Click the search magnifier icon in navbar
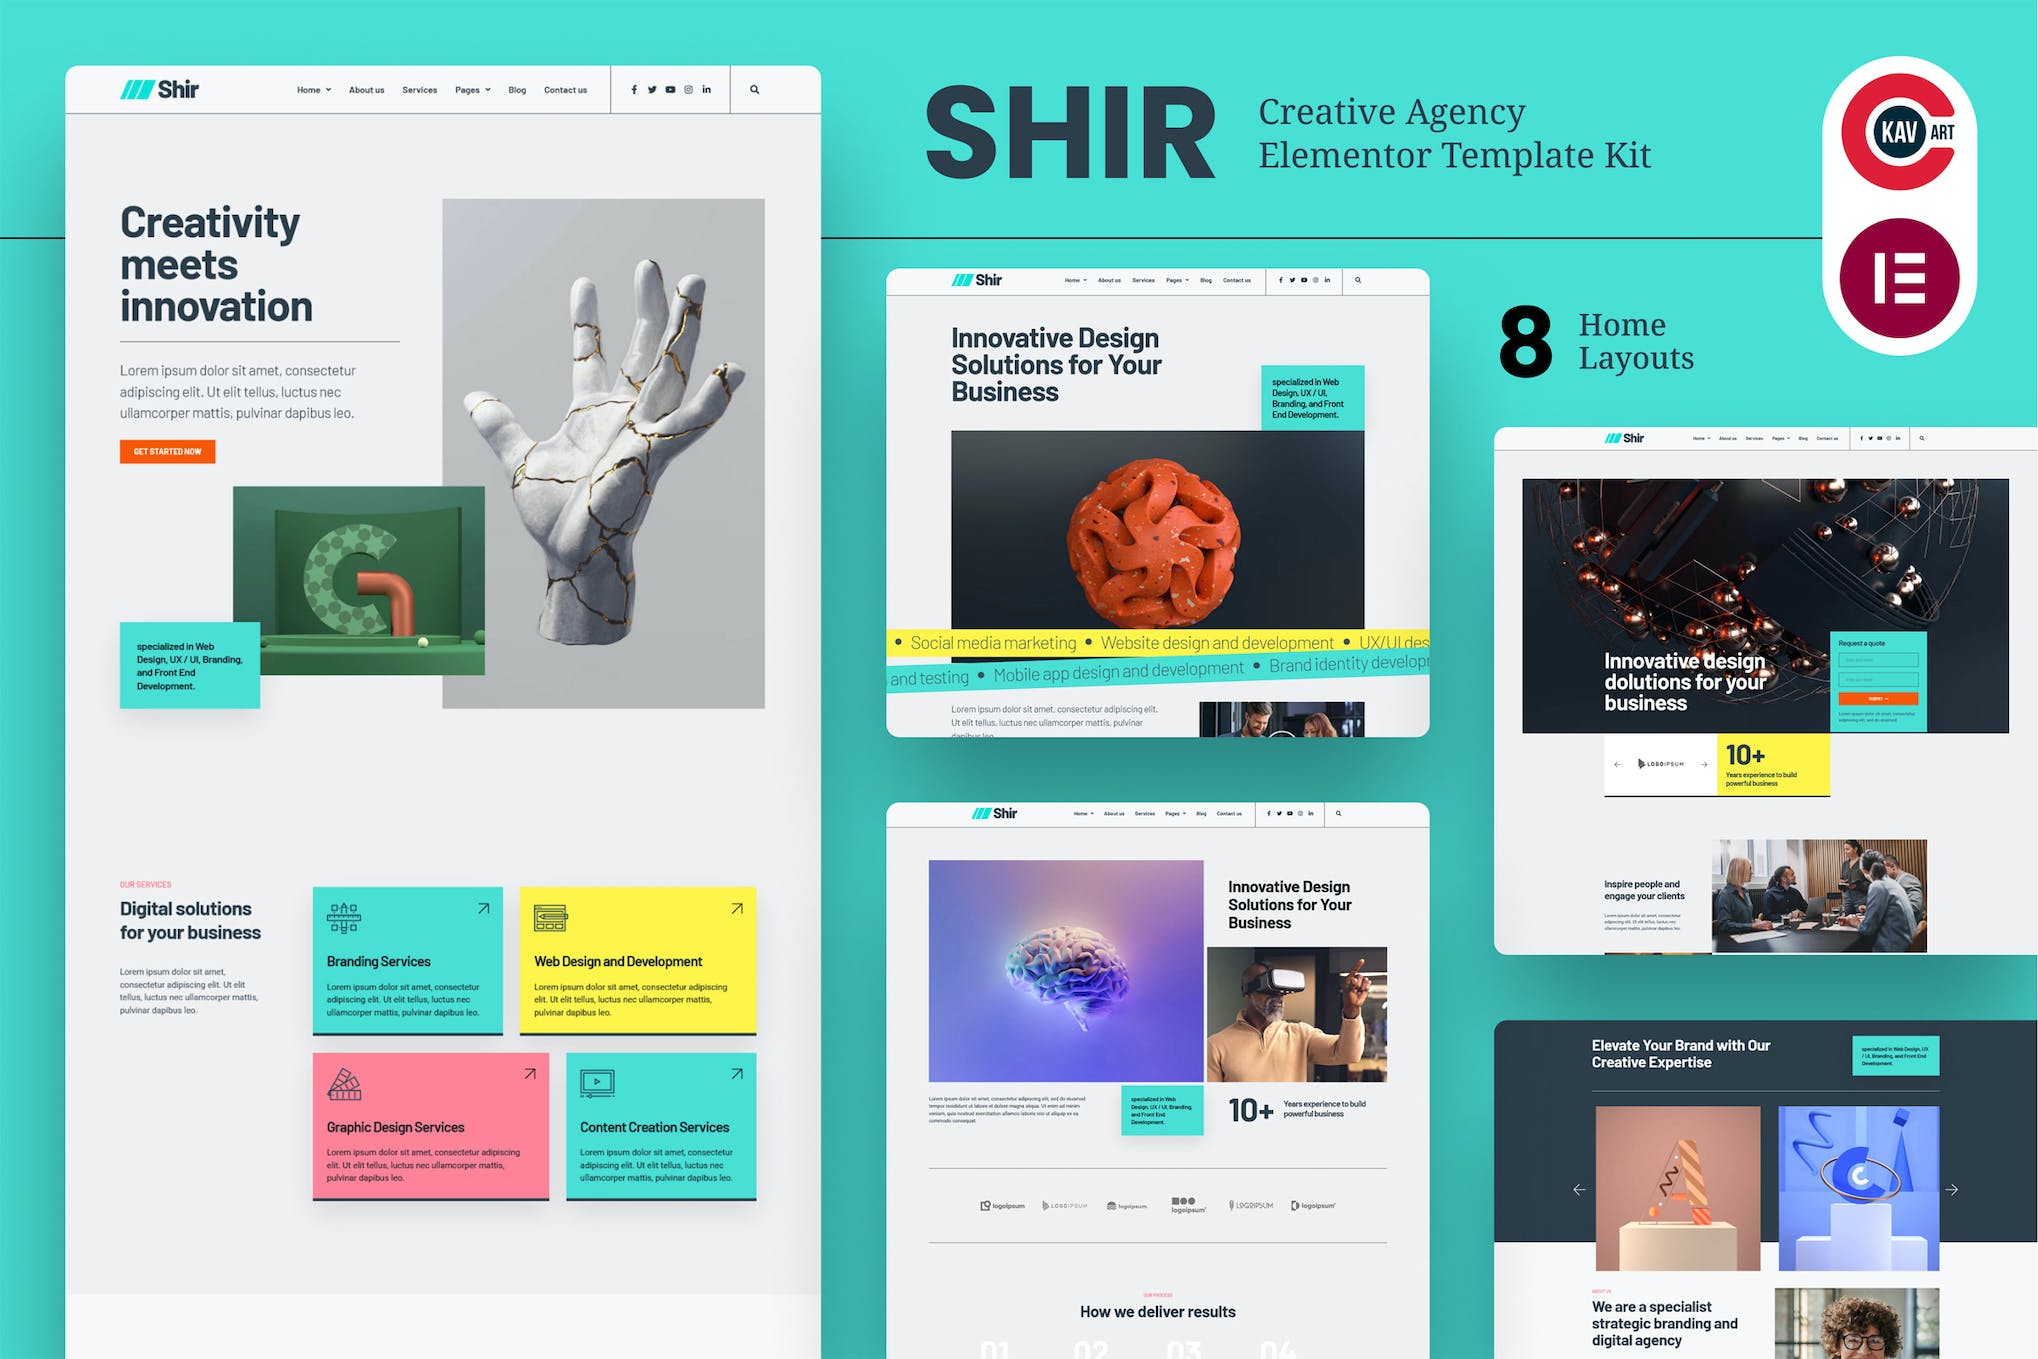This screenshot has width=2038, height=1359. point(755,88)
